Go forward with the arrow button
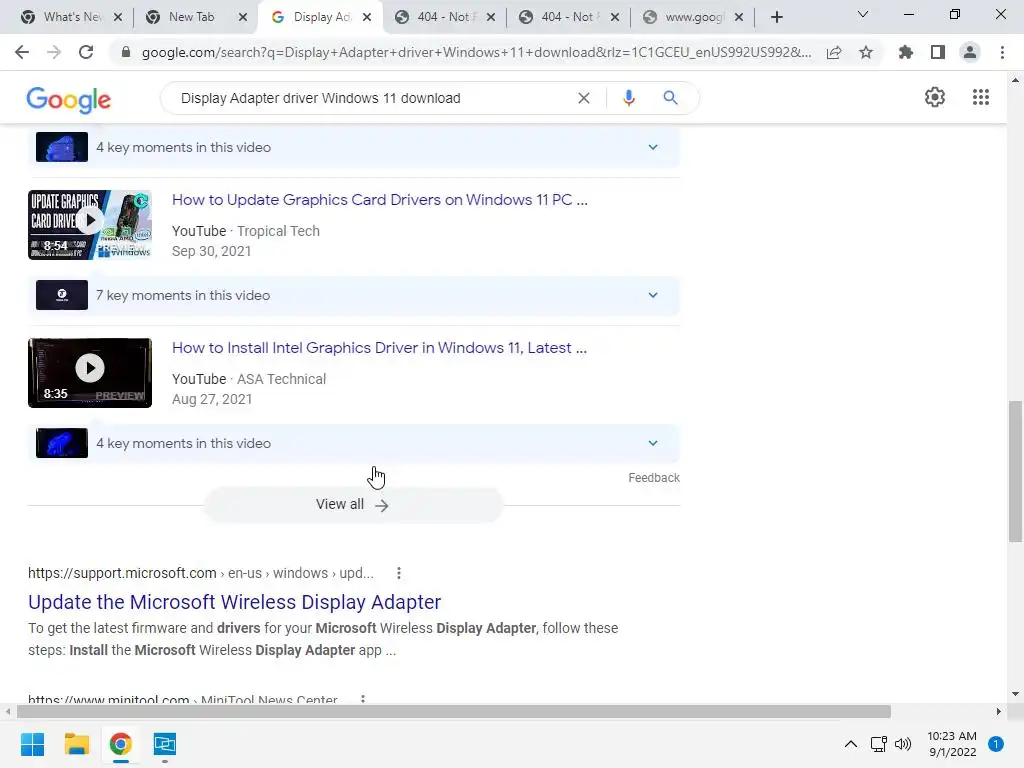Viewport: 1024px width, 768px height. 54,52
